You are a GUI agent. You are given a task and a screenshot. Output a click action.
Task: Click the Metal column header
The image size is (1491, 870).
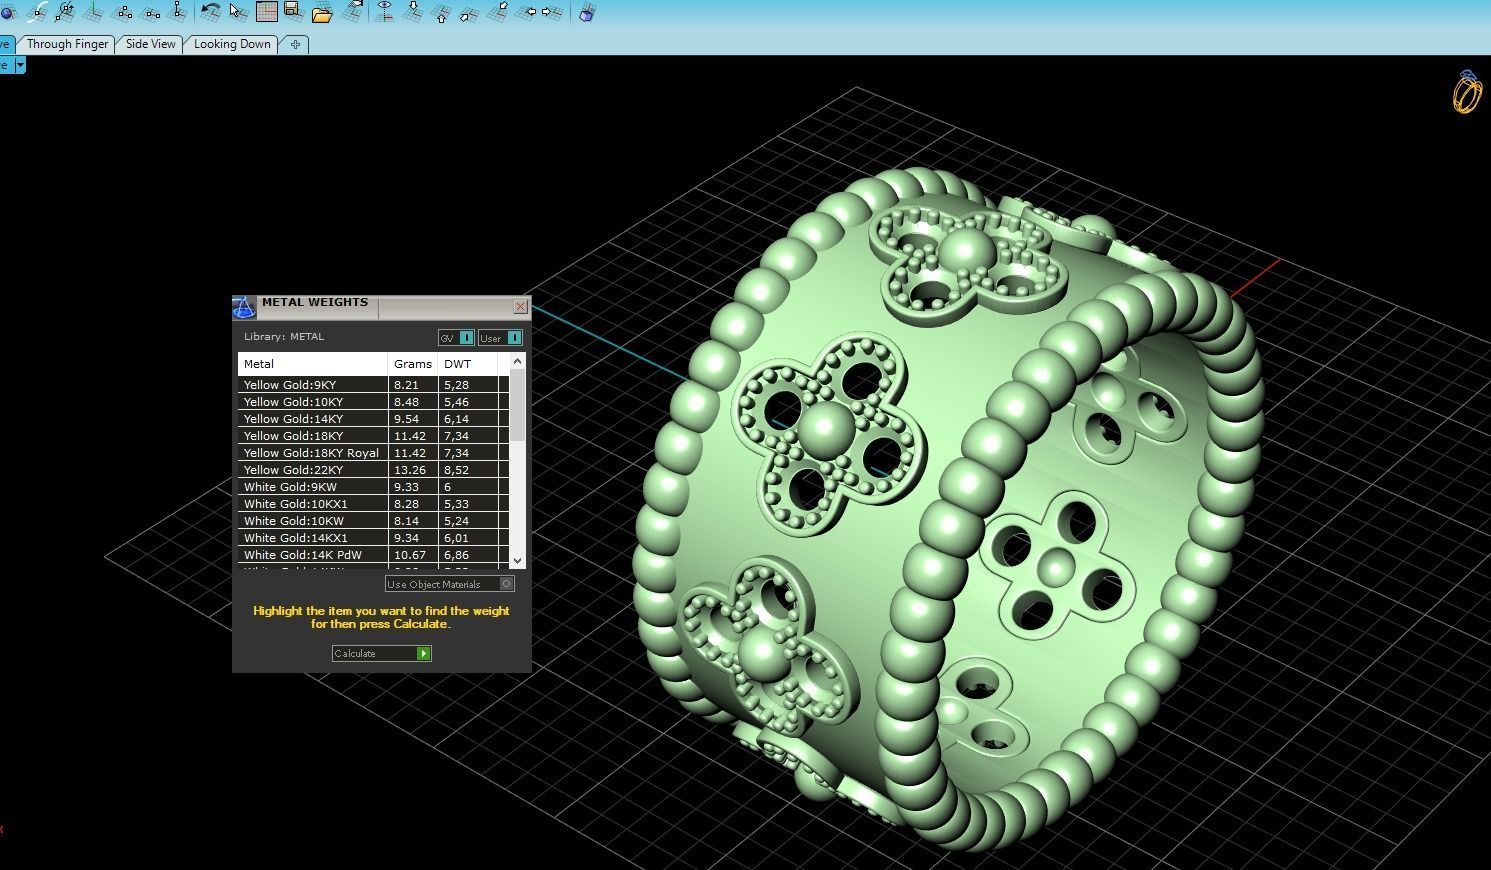(x=312, y=364)
